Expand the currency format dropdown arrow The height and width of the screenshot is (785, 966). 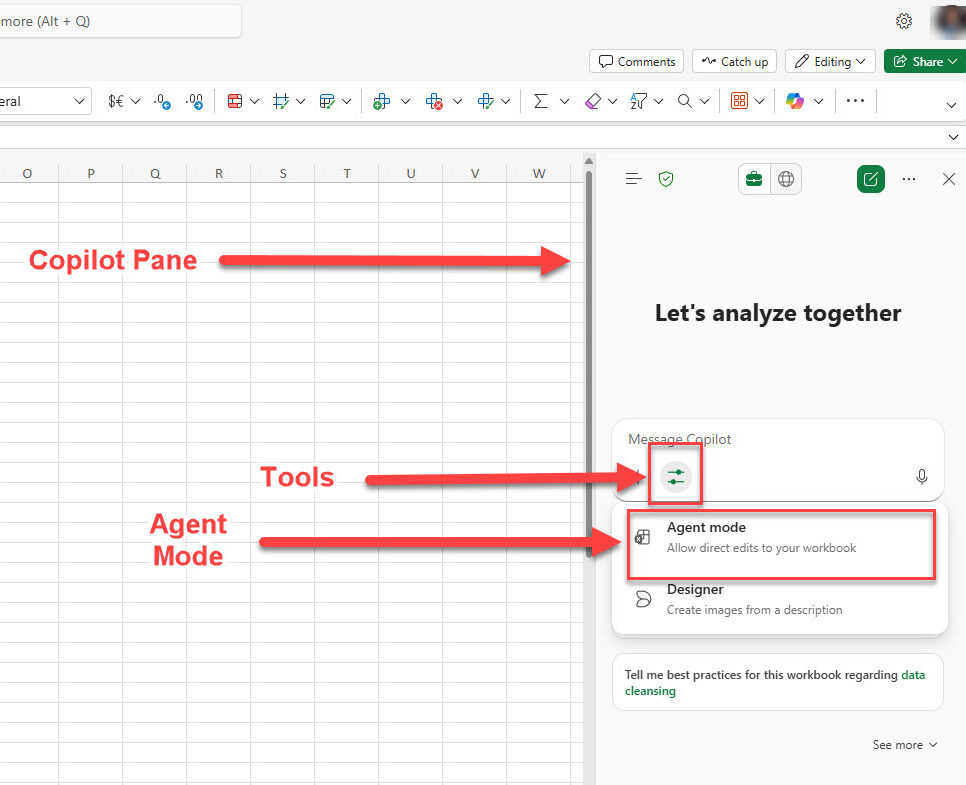(136, 101)
